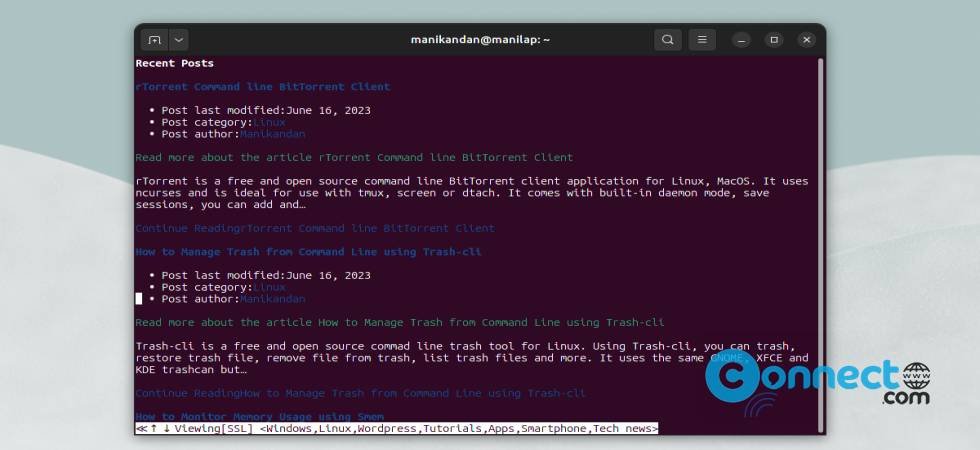Screen dimensions: 980x450
Task: Open Manikandan author link under Trash-cli post
Action: tap(272, 299)
